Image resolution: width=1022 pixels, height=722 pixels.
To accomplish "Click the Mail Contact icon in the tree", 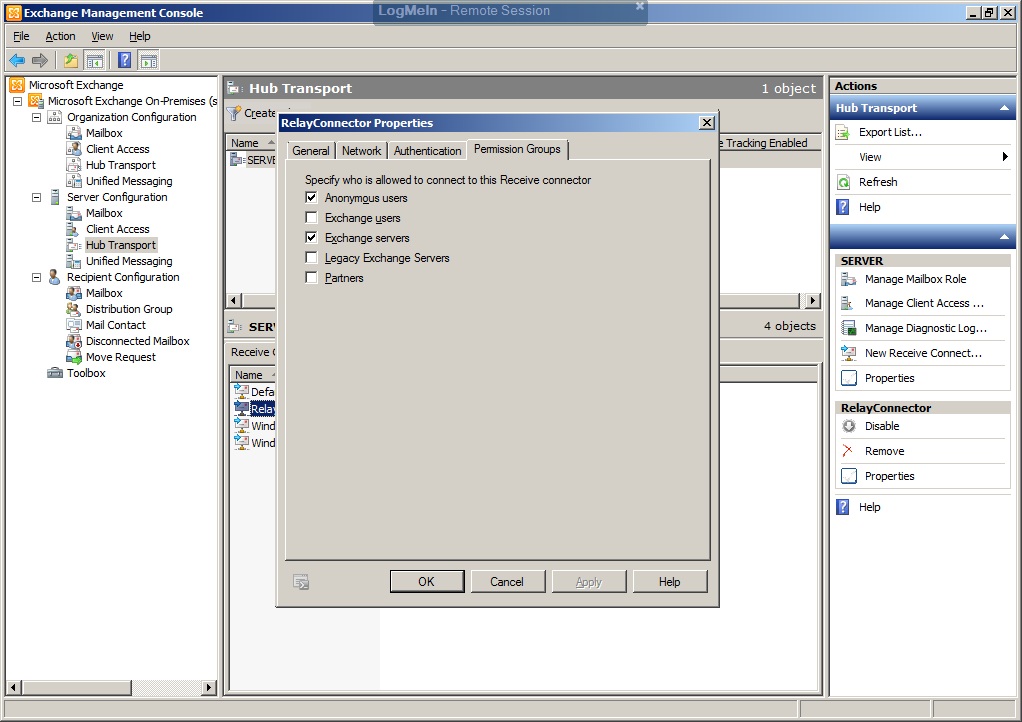I will tap(74, 325).
